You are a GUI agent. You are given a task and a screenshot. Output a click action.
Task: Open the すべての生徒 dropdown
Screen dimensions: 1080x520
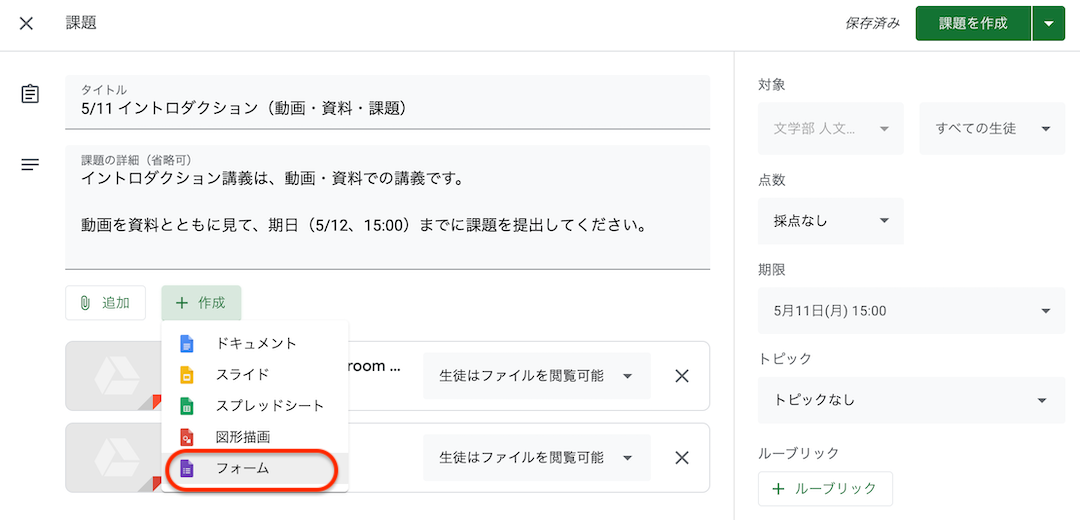pos(992,128)
